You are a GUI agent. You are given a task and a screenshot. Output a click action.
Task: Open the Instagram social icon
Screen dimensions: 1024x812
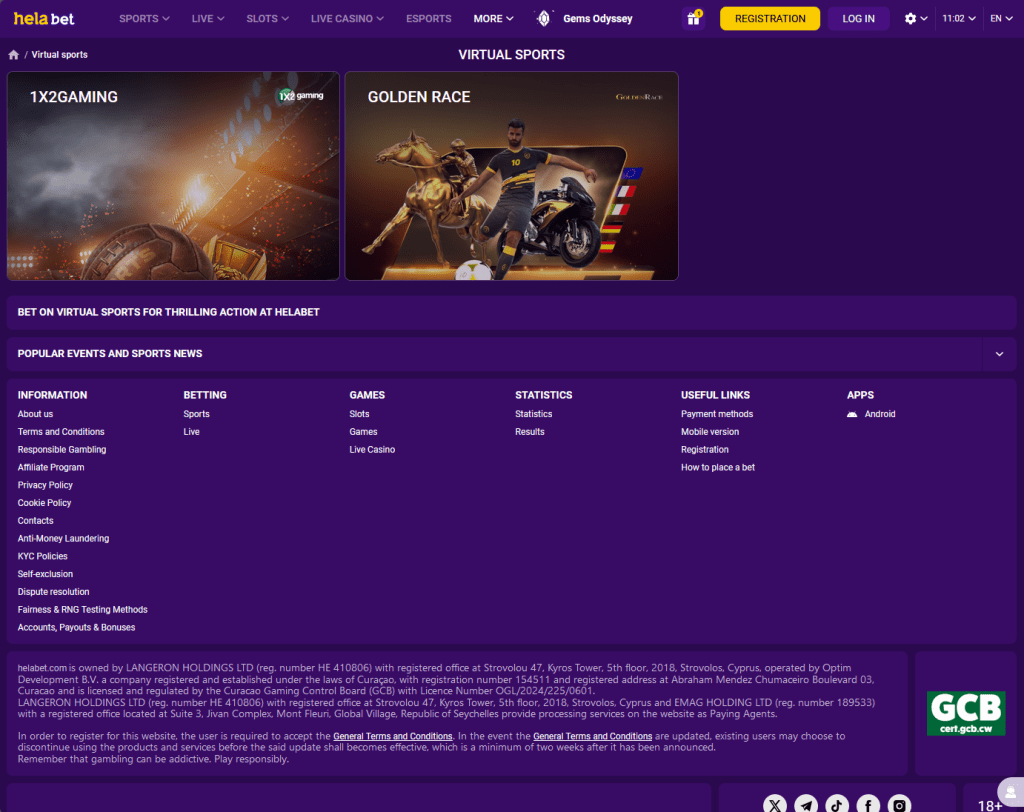click(x=899, y=805)
